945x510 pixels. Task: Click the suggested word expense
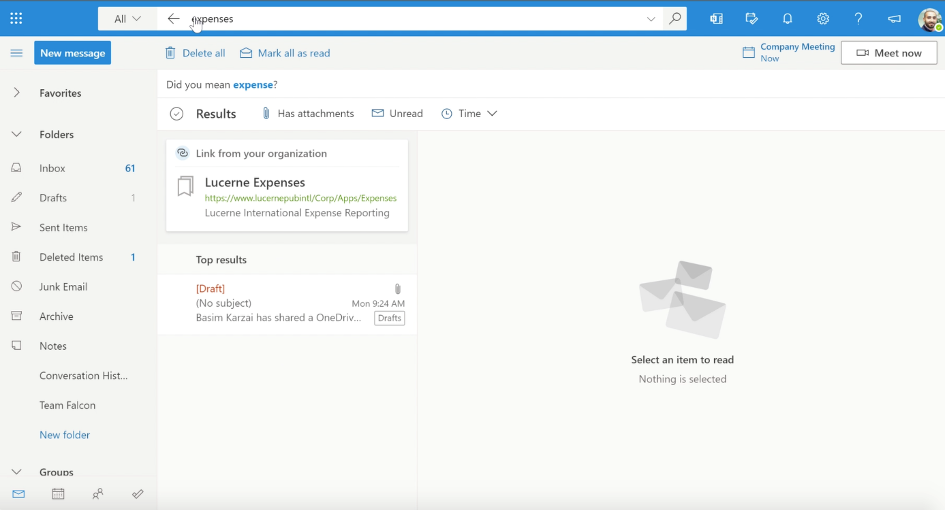(253, 84)
